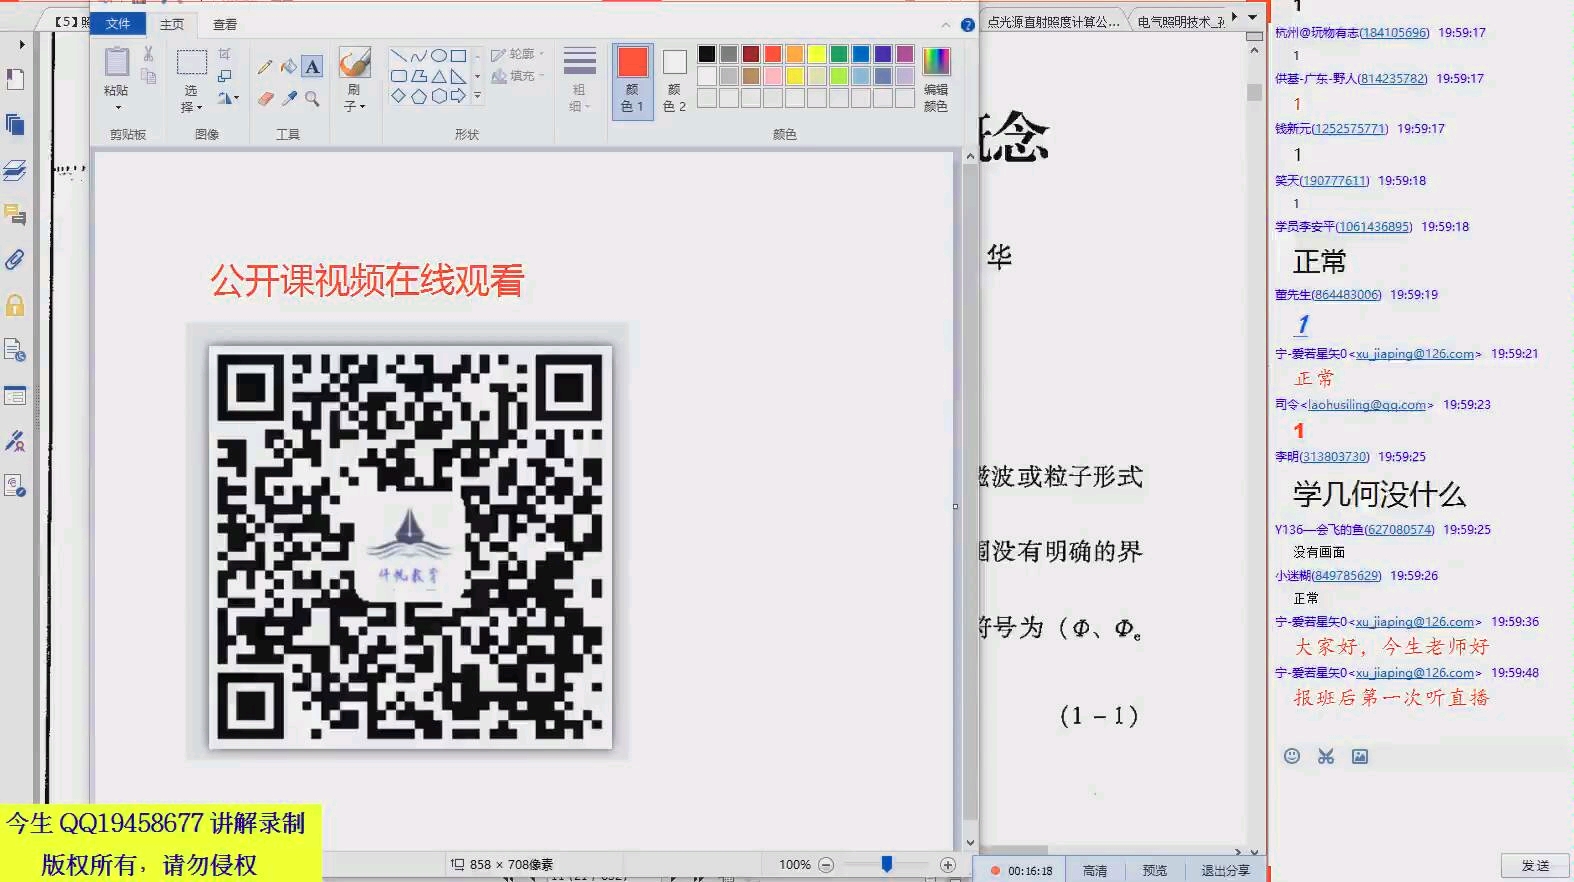The image size is (1574, 882).
Task: Click the Paint canvas vertical scrollbar
Action: [969, 500]
